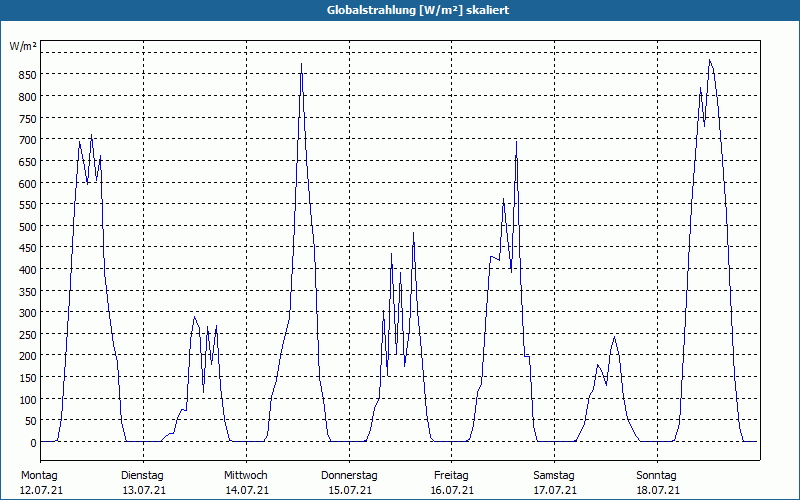Click the date 14.07.21
This screenshot has height=500, width=800.
tap(247, 491)
